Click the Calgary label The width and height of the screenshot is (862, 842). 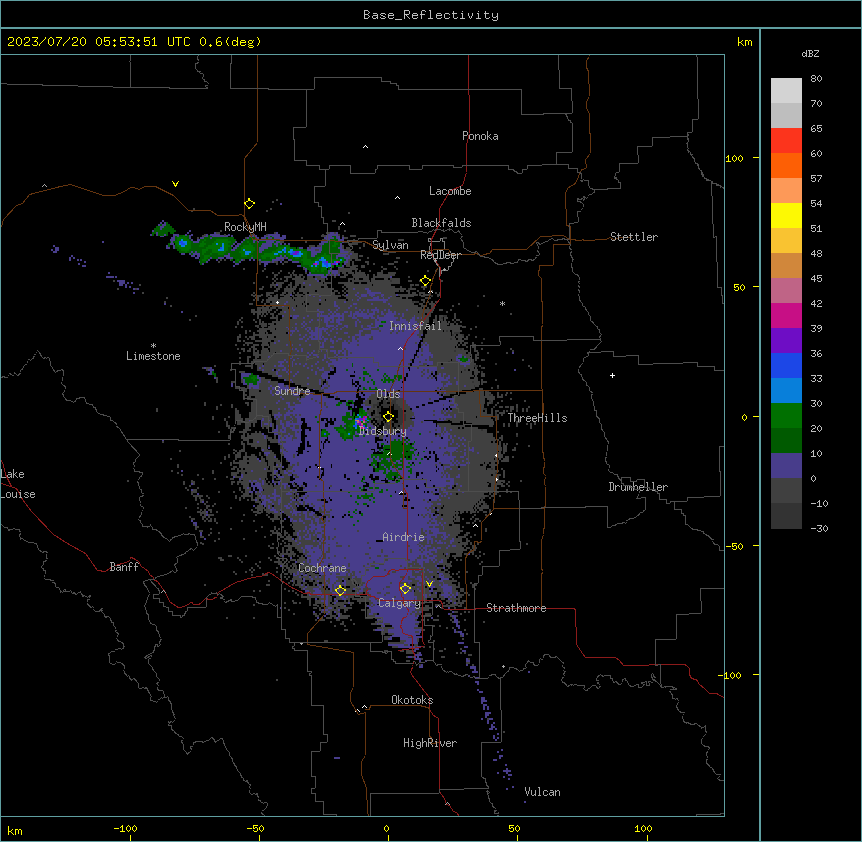tap(399, 603)
